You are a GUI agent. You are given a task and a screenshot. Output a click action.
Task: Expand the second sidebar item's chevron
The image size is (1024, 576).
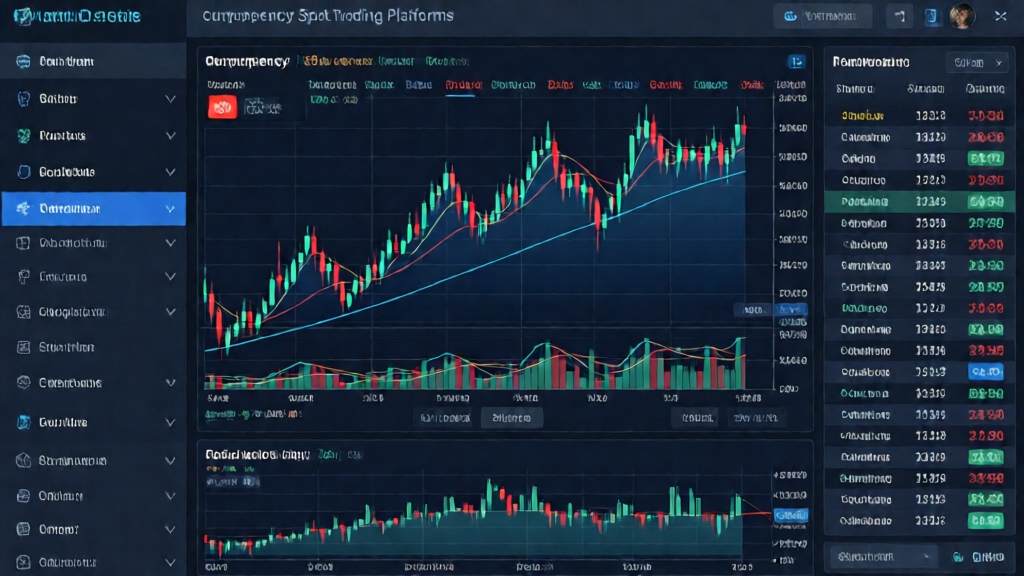(170, 99)
